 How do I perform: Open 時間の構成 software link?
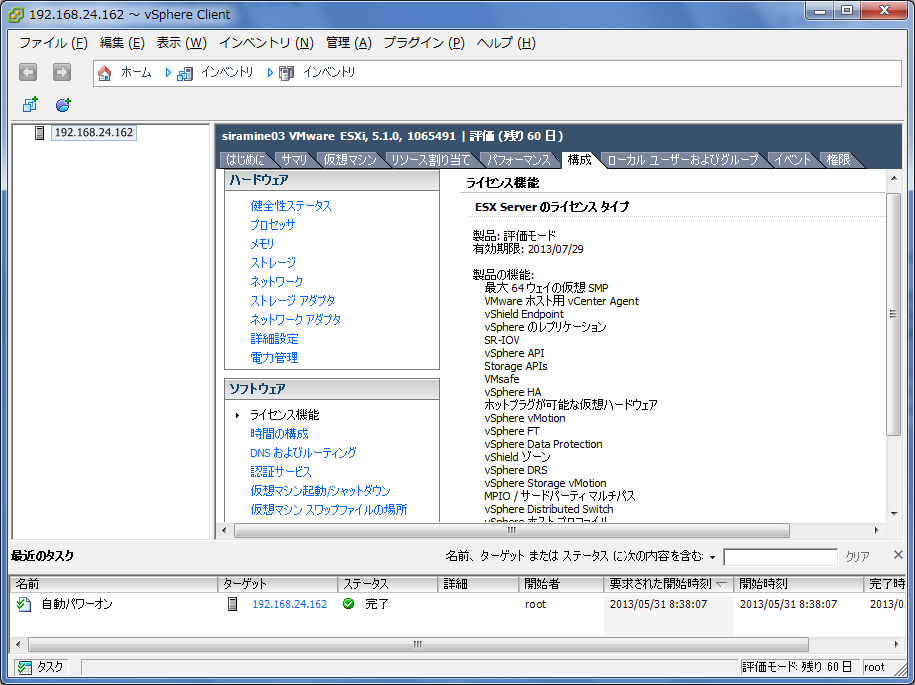(x=279, y=434)
